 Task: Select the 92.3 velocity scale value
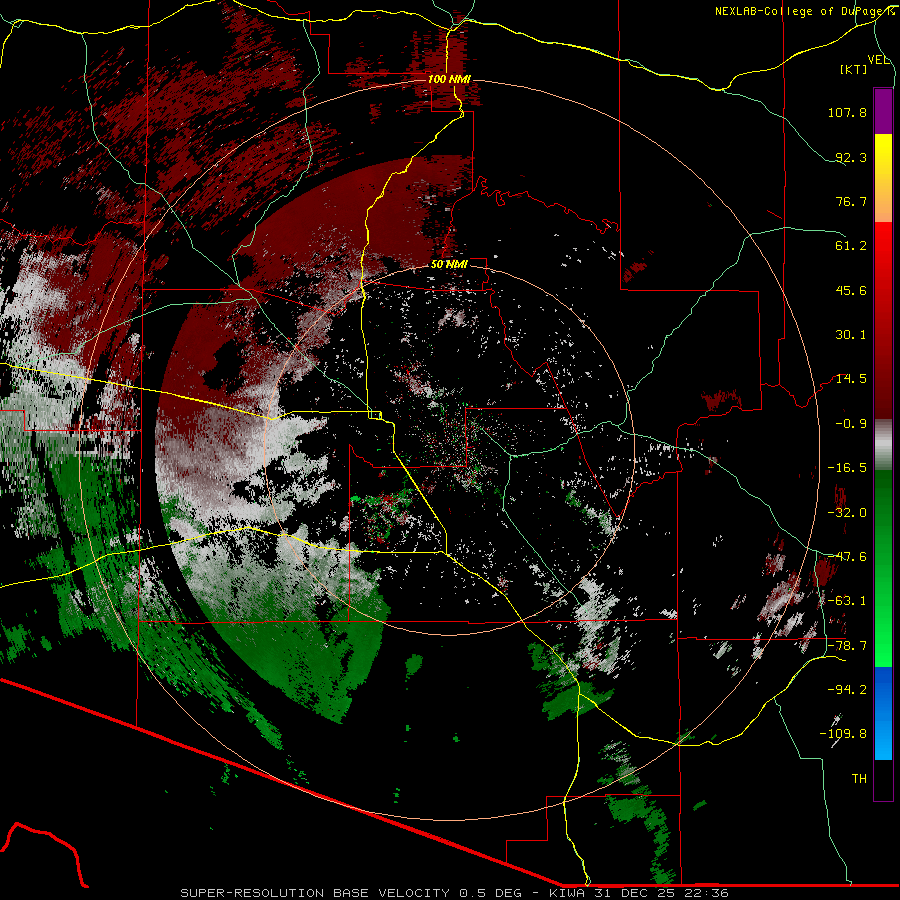[851, 157]
